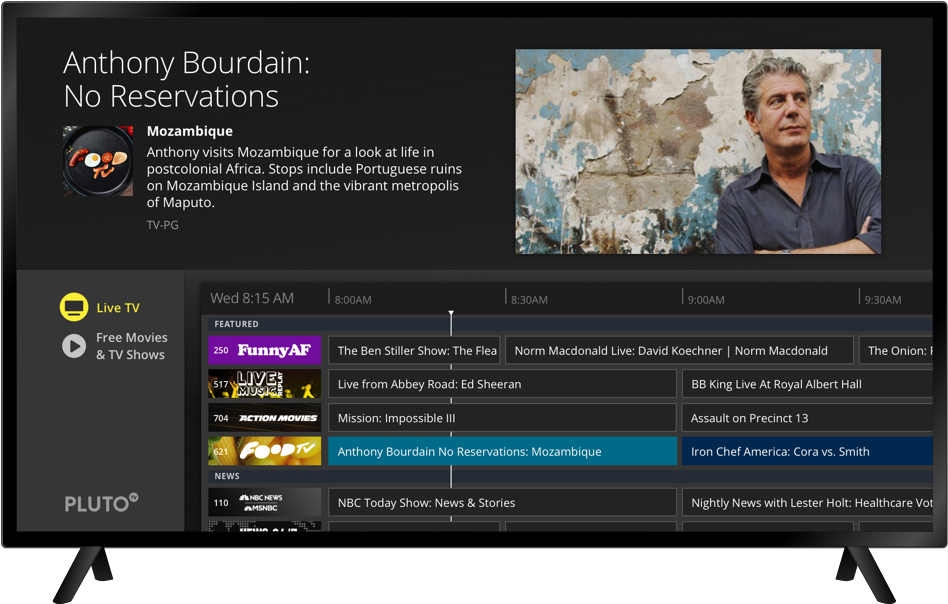Viewport: 948px width, 604px height.
Task: Choose Action Movies channel 704 logo
Action: coord(264,418)
